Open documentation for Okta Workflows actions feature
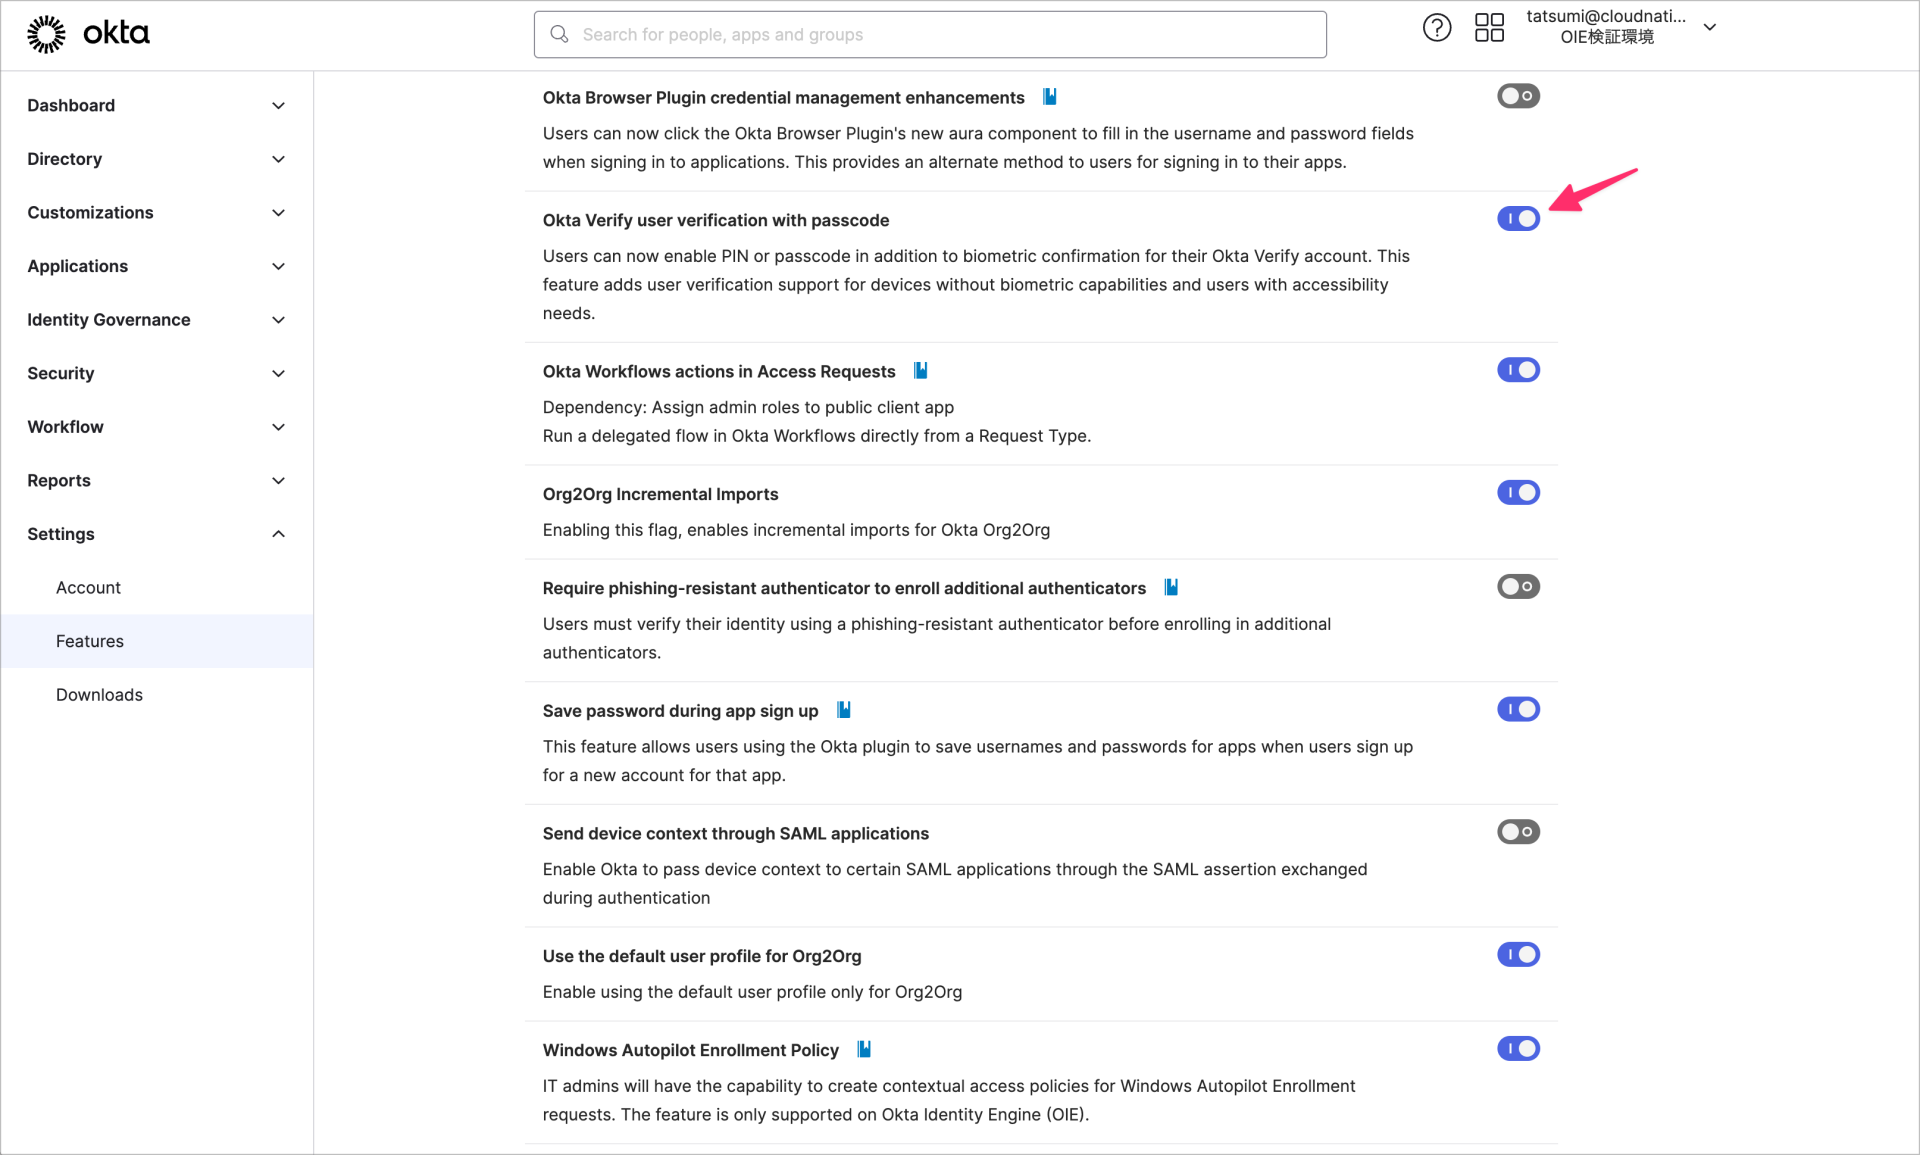The width and height of the screenshot is (1920, 1155). [x=920, y=370]
